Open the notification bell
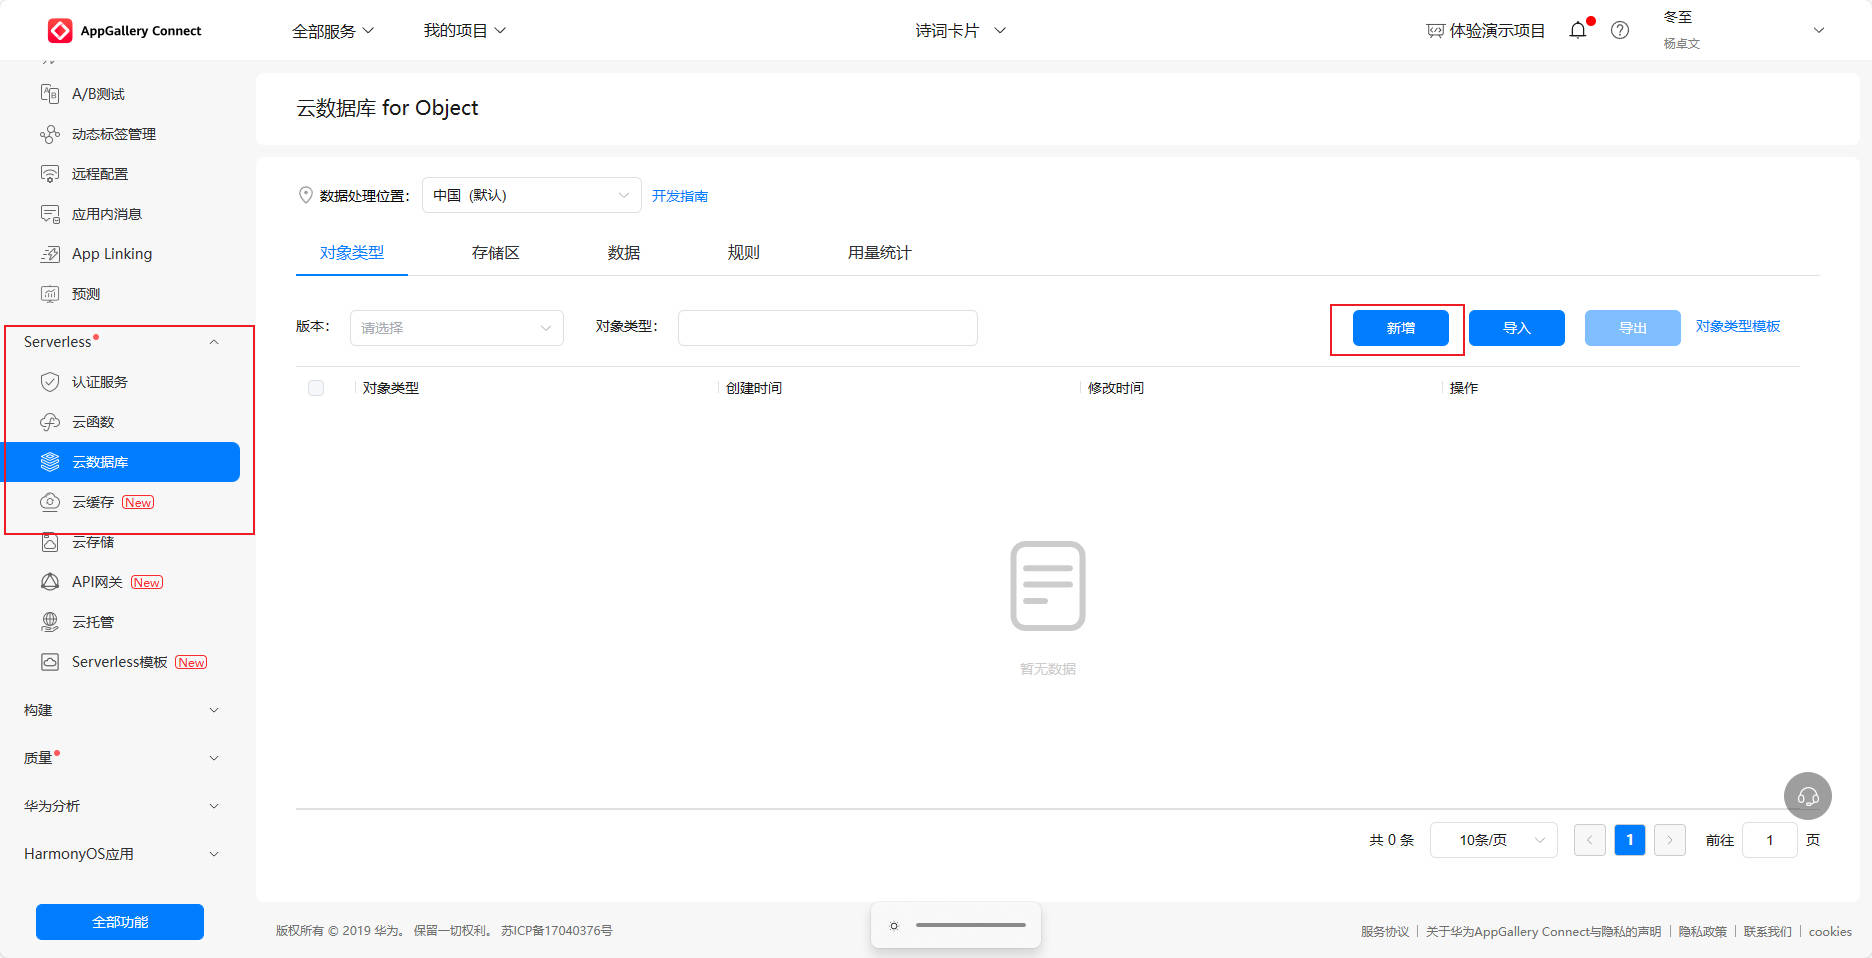 [1578, 30]
